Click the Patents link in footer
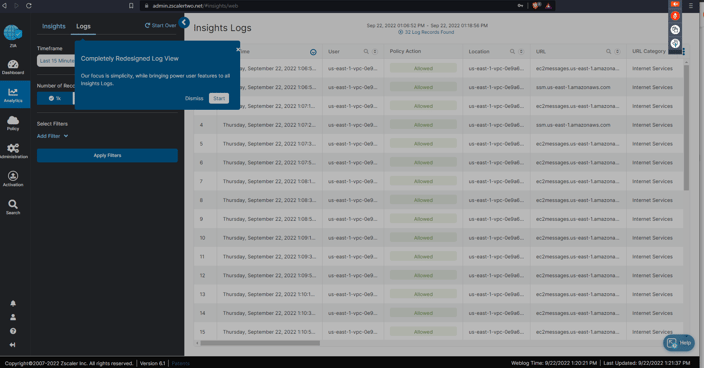The height and width of the screenshot is (368, 704). (x=181, y=363)
